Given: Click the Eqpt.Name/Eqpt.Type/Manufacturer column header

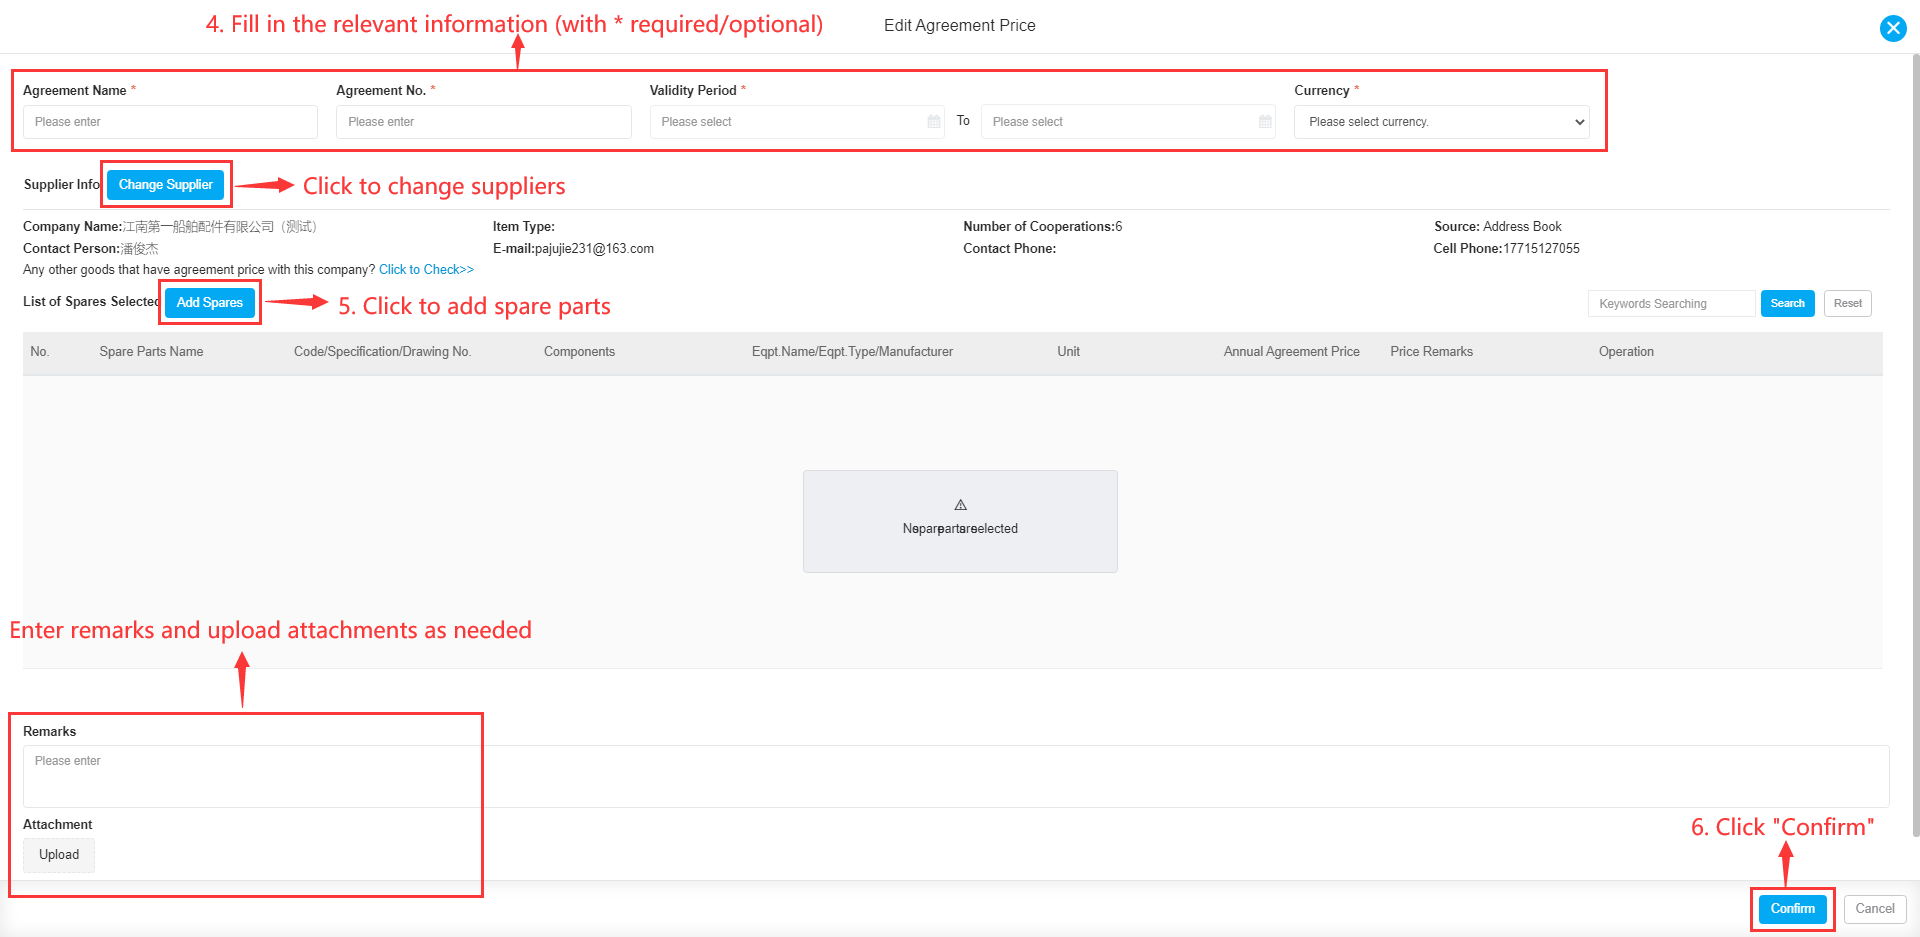Looking at the screenshot, I should (x=852, y=352).
